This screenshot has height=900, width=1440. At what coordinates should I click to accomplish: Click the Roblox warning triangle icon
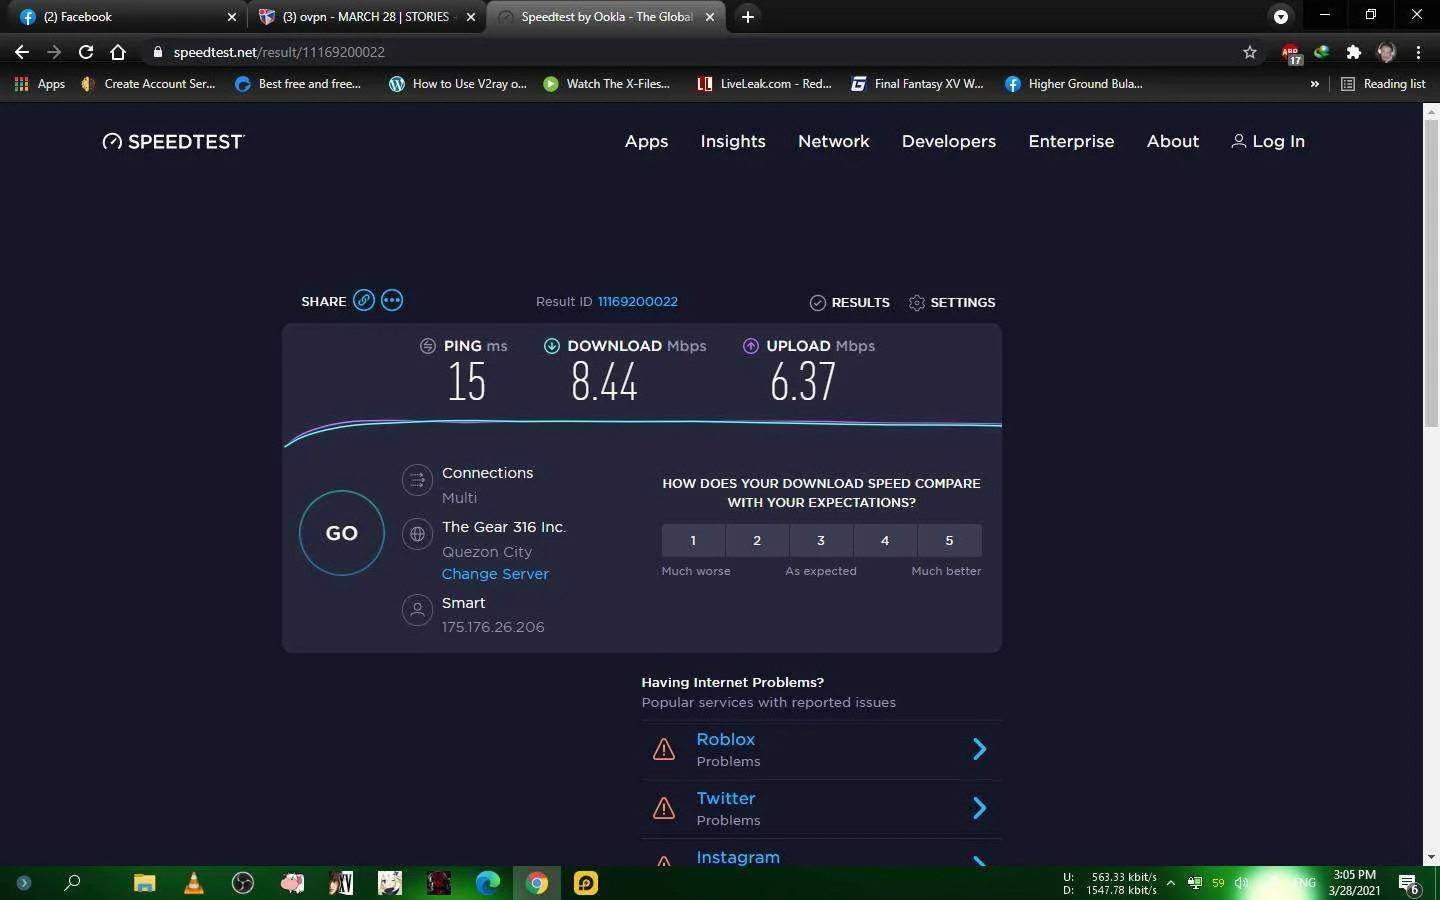[x=664, y=749]
